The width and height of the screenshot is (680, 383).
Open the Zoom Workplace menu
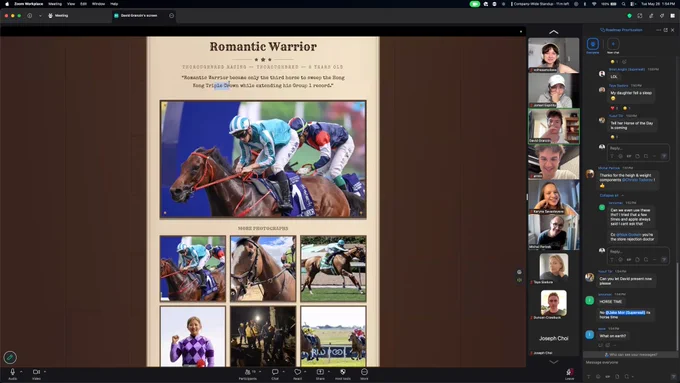tap(29, 4)
